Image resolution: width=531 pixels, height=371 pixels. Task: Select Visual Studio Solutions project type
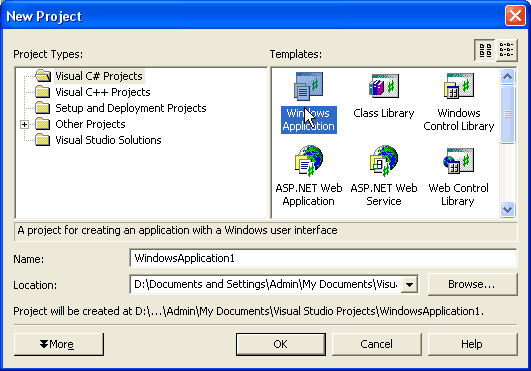coord(108,140)
